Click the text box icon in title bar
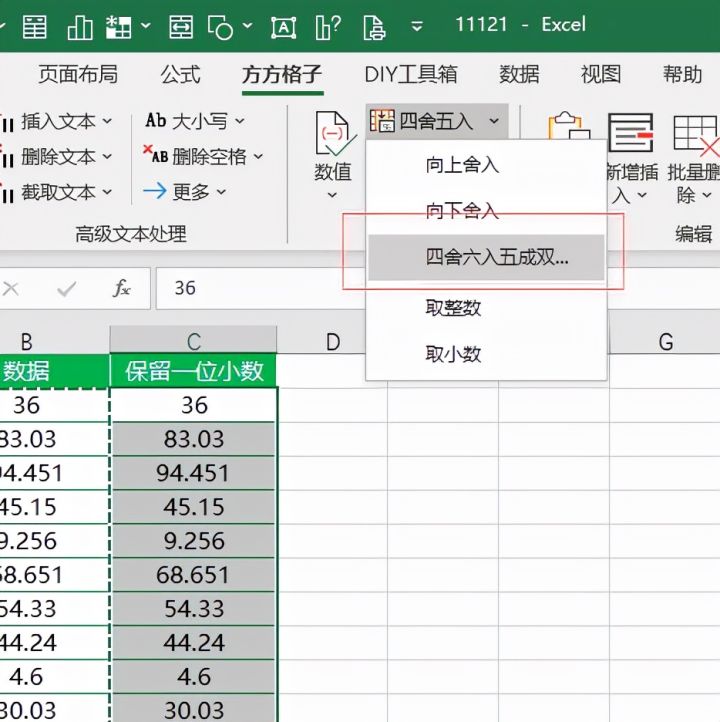Screen dimensions: 720x722 pos(284,28)
